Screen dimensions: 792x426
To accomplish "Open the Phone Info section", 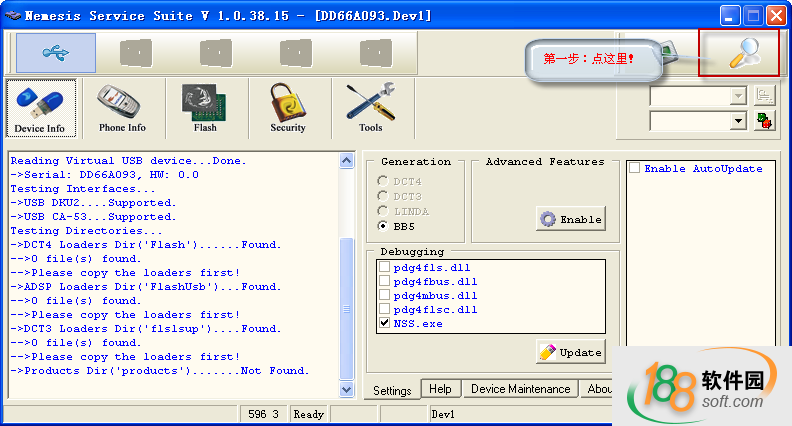I will point(122,108).
